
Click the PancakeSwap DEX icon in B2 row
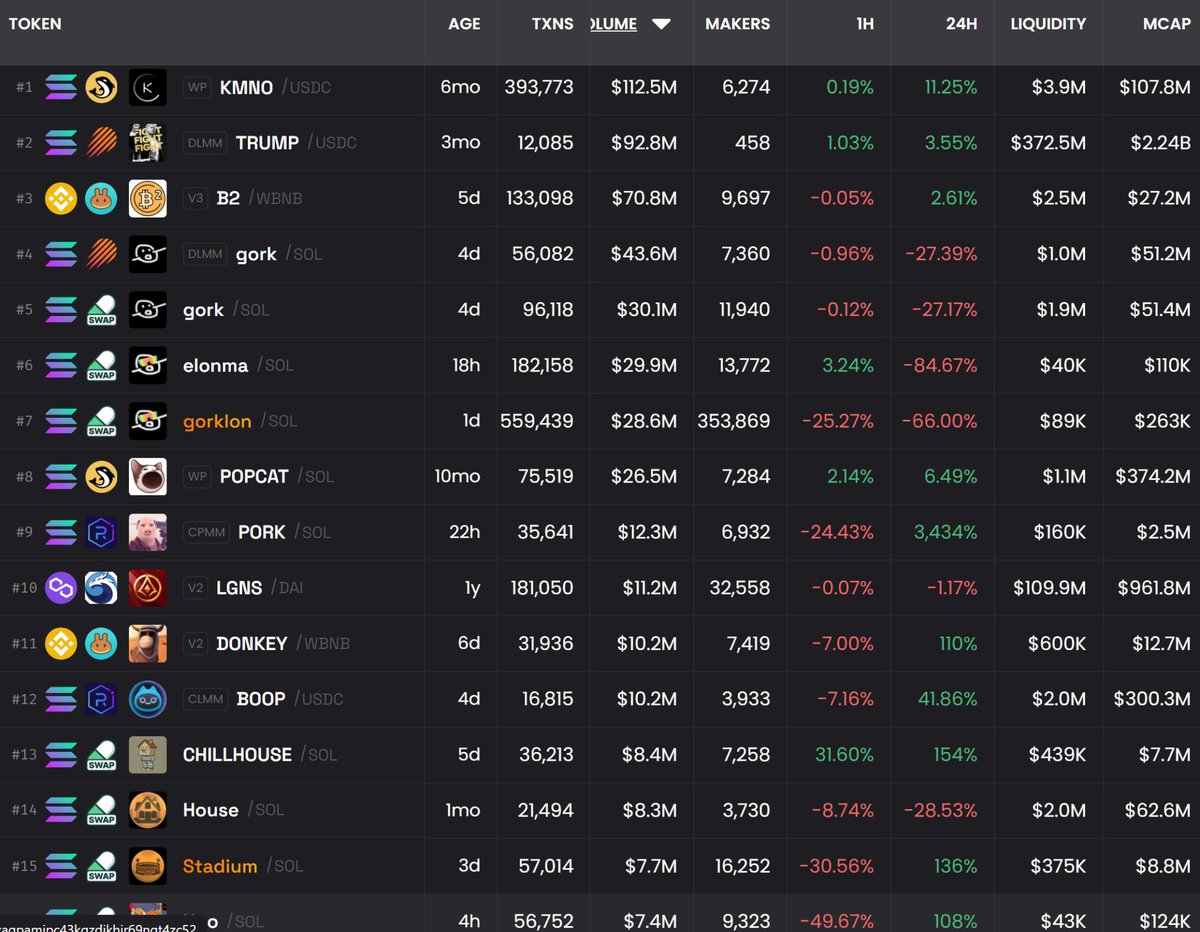pyautogui.click(x=101, y=199)
